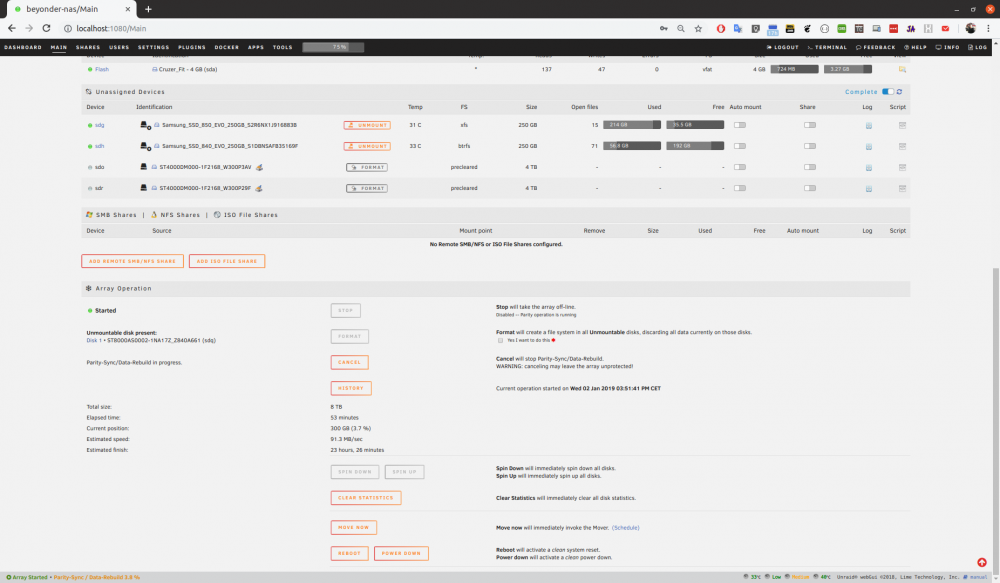
Task: Click the browser address bar
Action: pyautogui.click(x=357, y=29)
